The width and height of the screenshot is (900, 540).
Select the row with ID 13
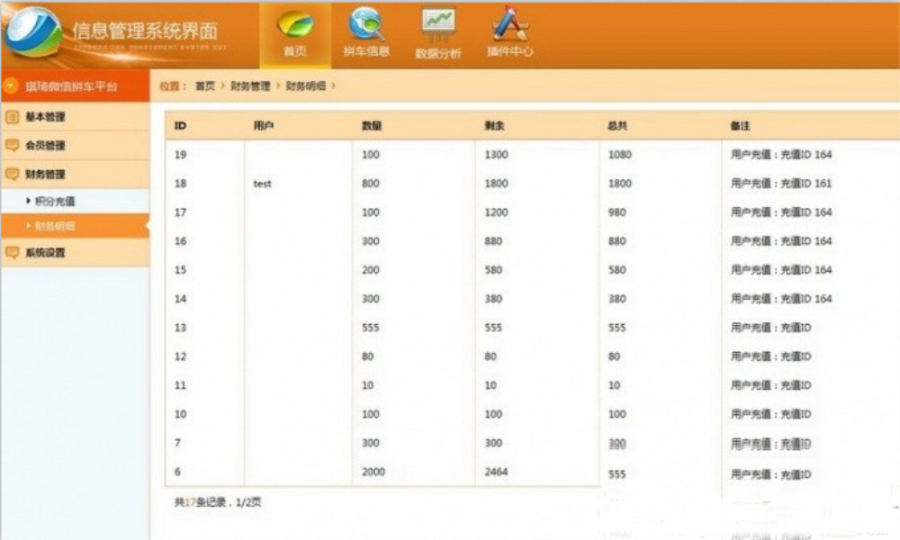coord(531,328)
